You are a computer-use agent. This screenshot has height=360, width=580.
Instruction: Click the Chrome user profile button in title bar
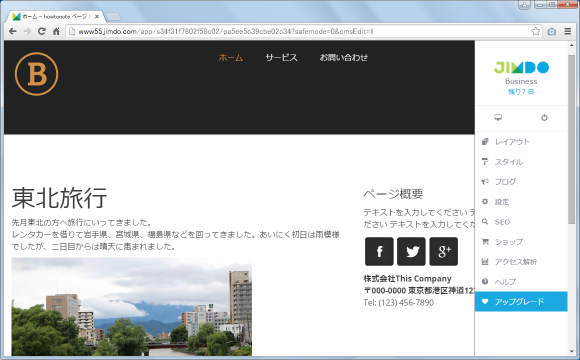[x=525, y=5]
